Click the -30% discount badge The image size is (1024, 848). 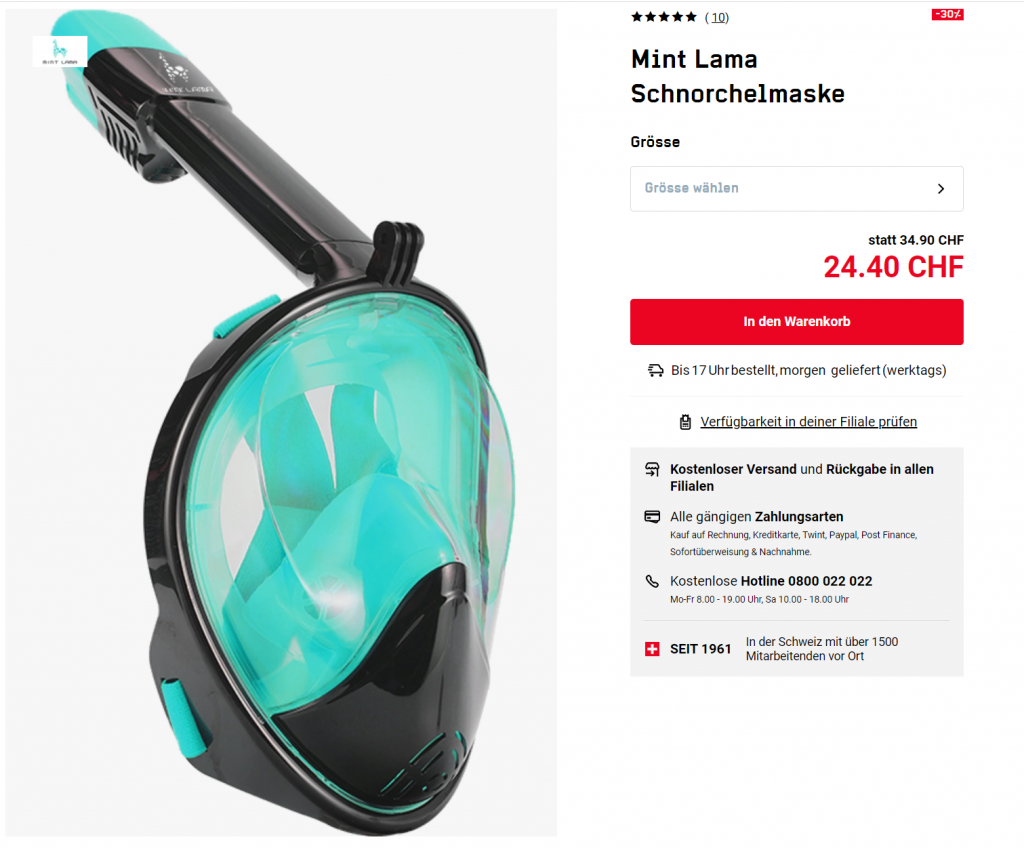pos(948,14)
